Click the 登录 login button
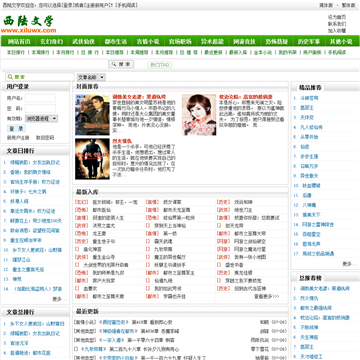The image size is (360, 360). coord(16,129)
